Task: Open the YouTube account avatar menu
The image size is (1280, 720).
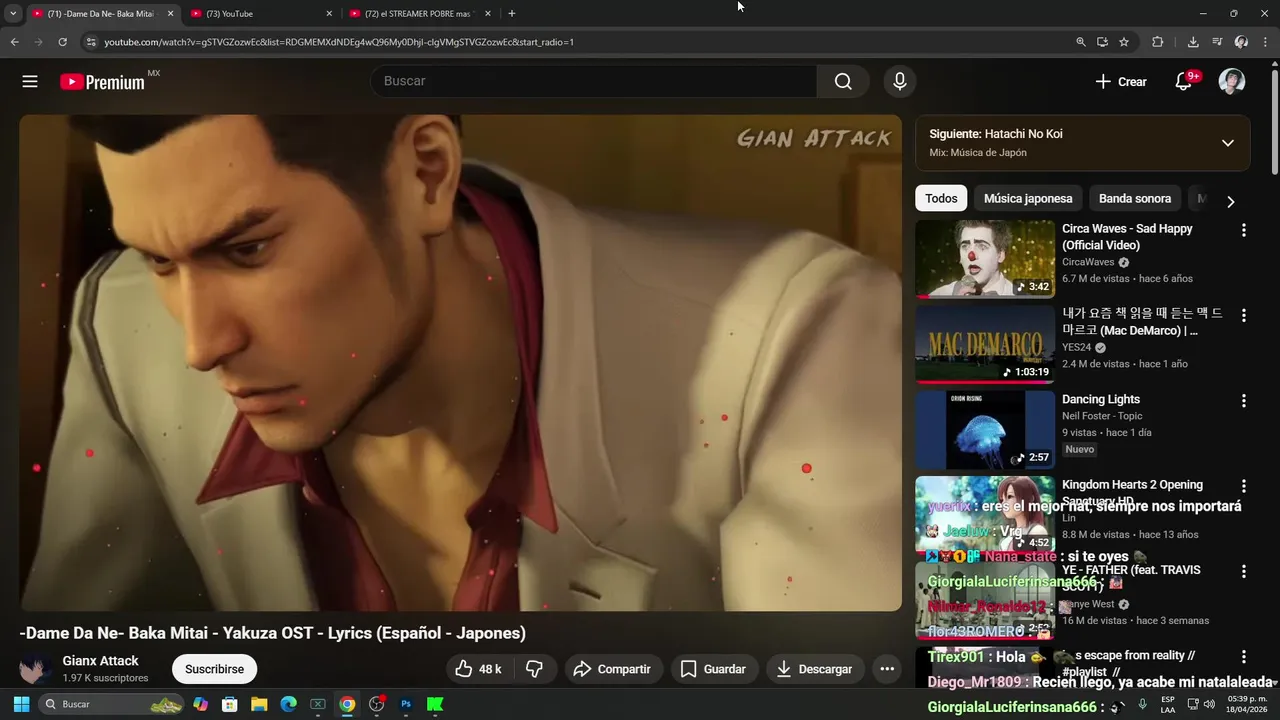Action: point(1232,82)
